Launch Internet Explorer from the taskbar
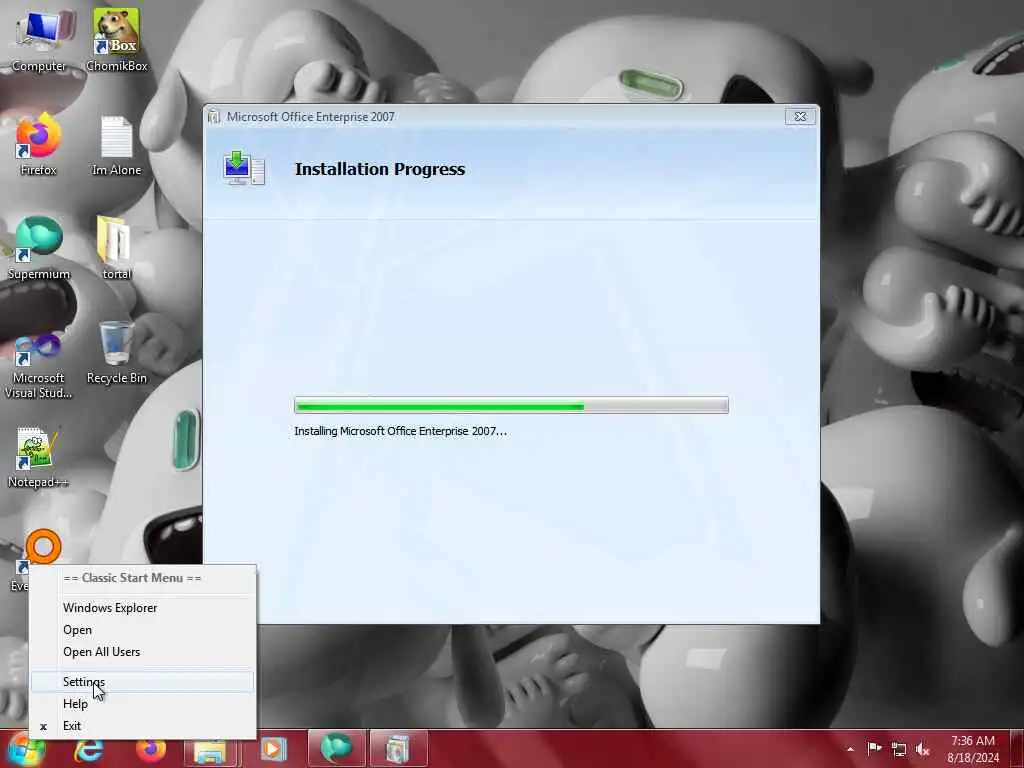 89,750
